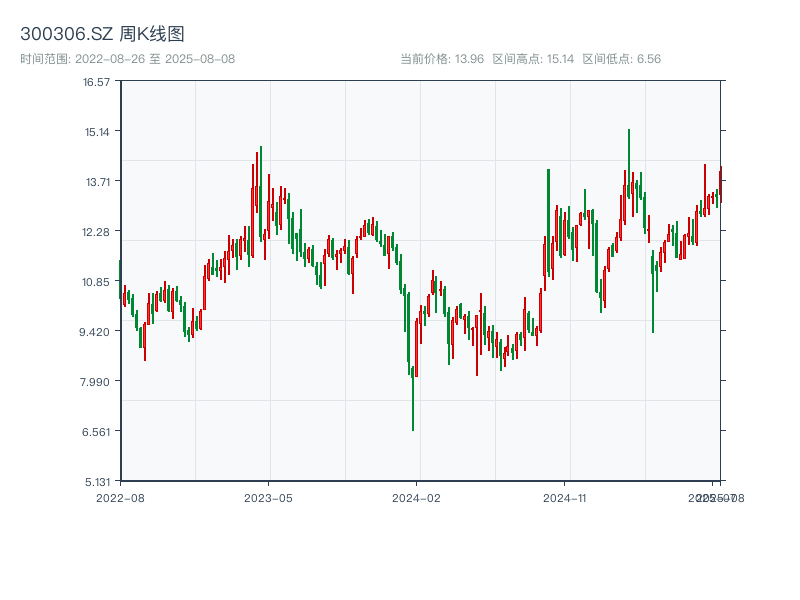Select the 10.85 y-axis tick label

[97, 282]
